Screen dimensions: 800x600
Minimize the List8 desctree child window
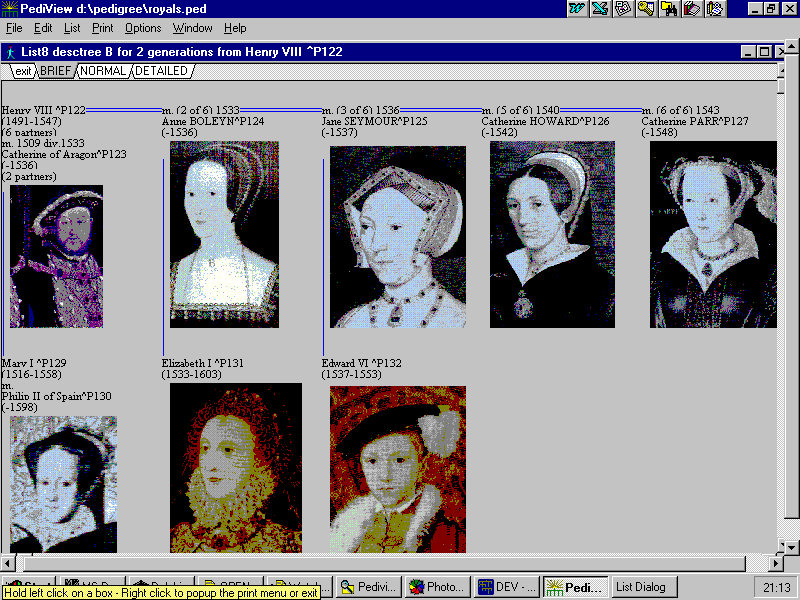click(748, 52)
